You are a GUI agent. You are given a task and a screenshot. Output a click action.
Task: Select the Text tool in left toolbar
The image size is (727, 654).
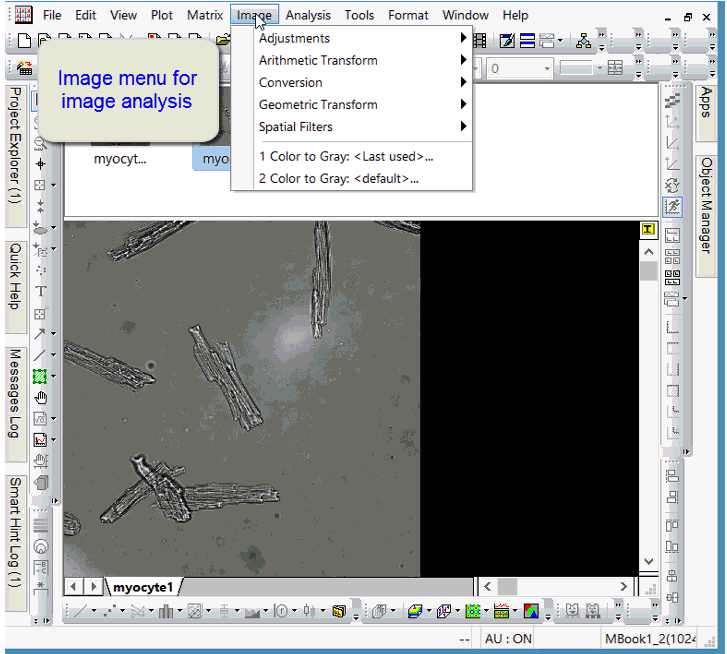point(41,291)
